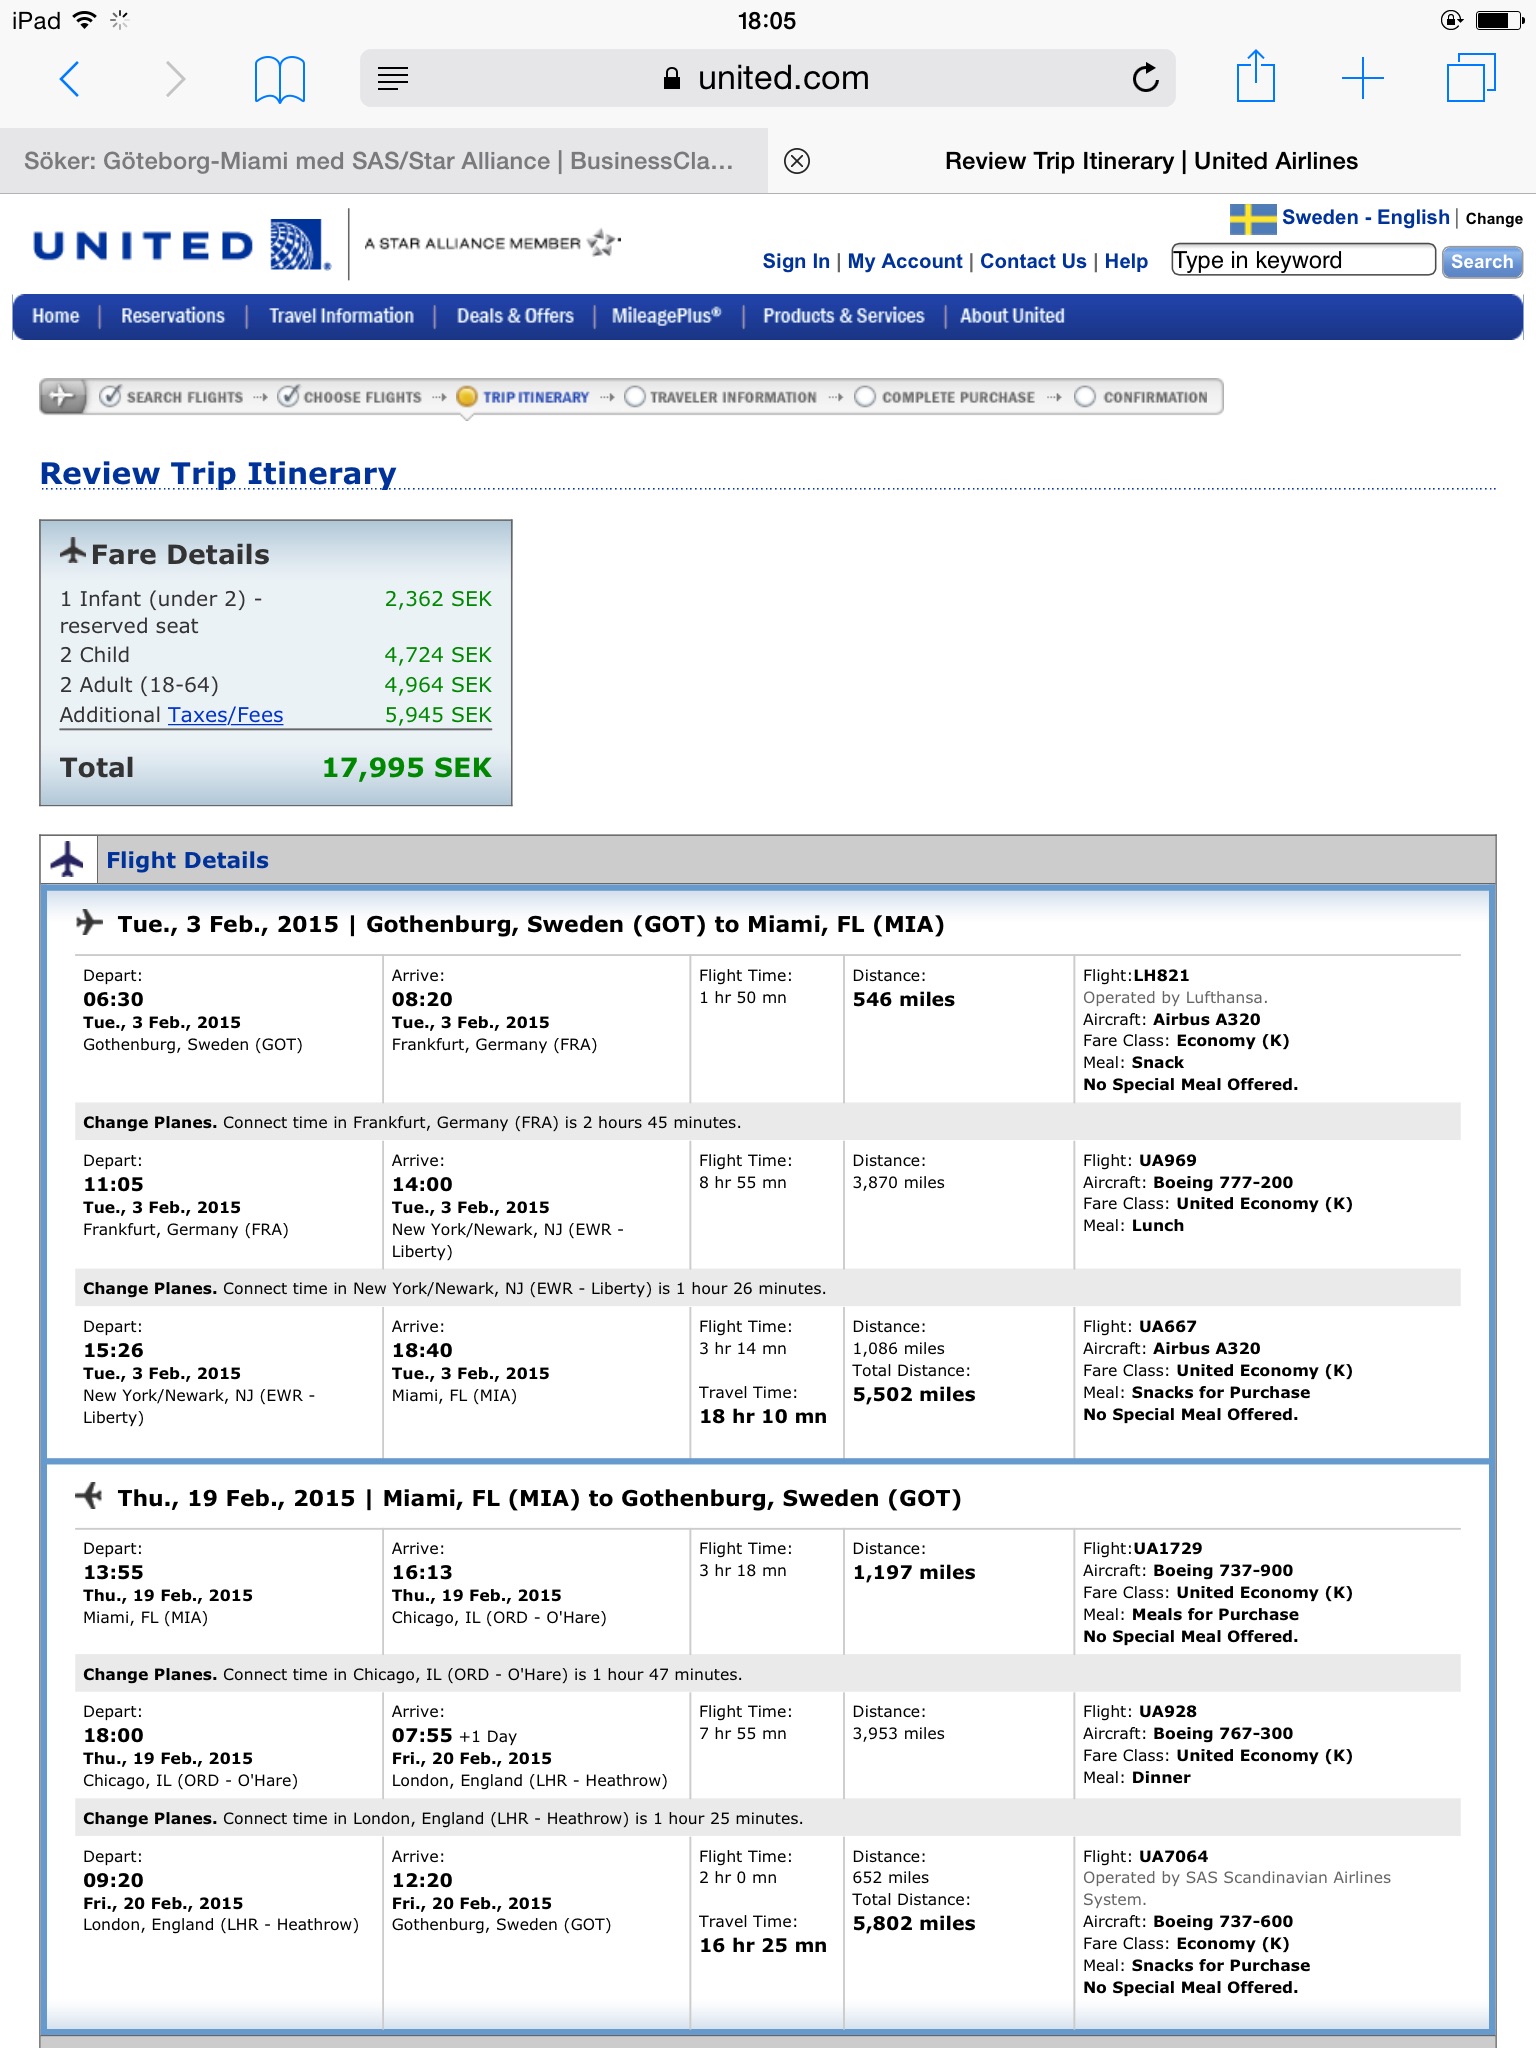Reload the united.com page

(x=1145, y=78)
